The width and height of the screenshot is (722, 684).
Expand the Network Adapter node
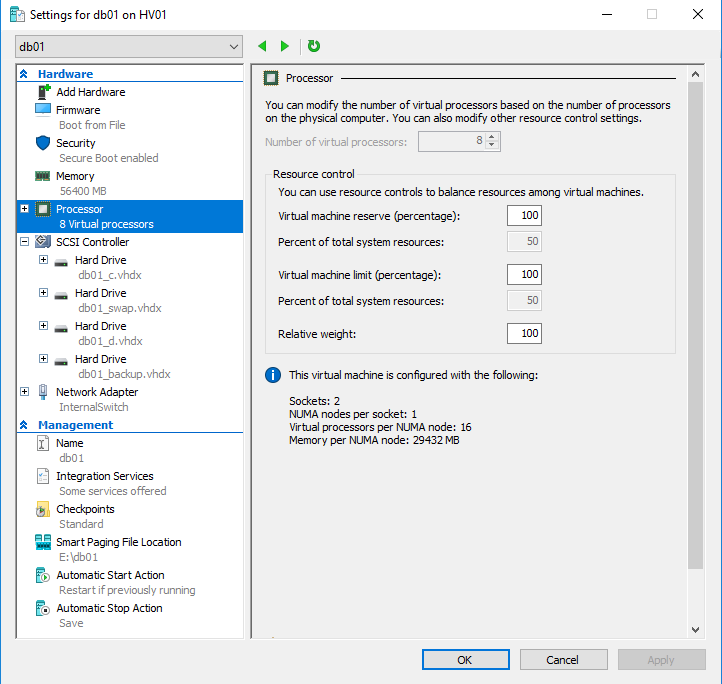point(25,392)
